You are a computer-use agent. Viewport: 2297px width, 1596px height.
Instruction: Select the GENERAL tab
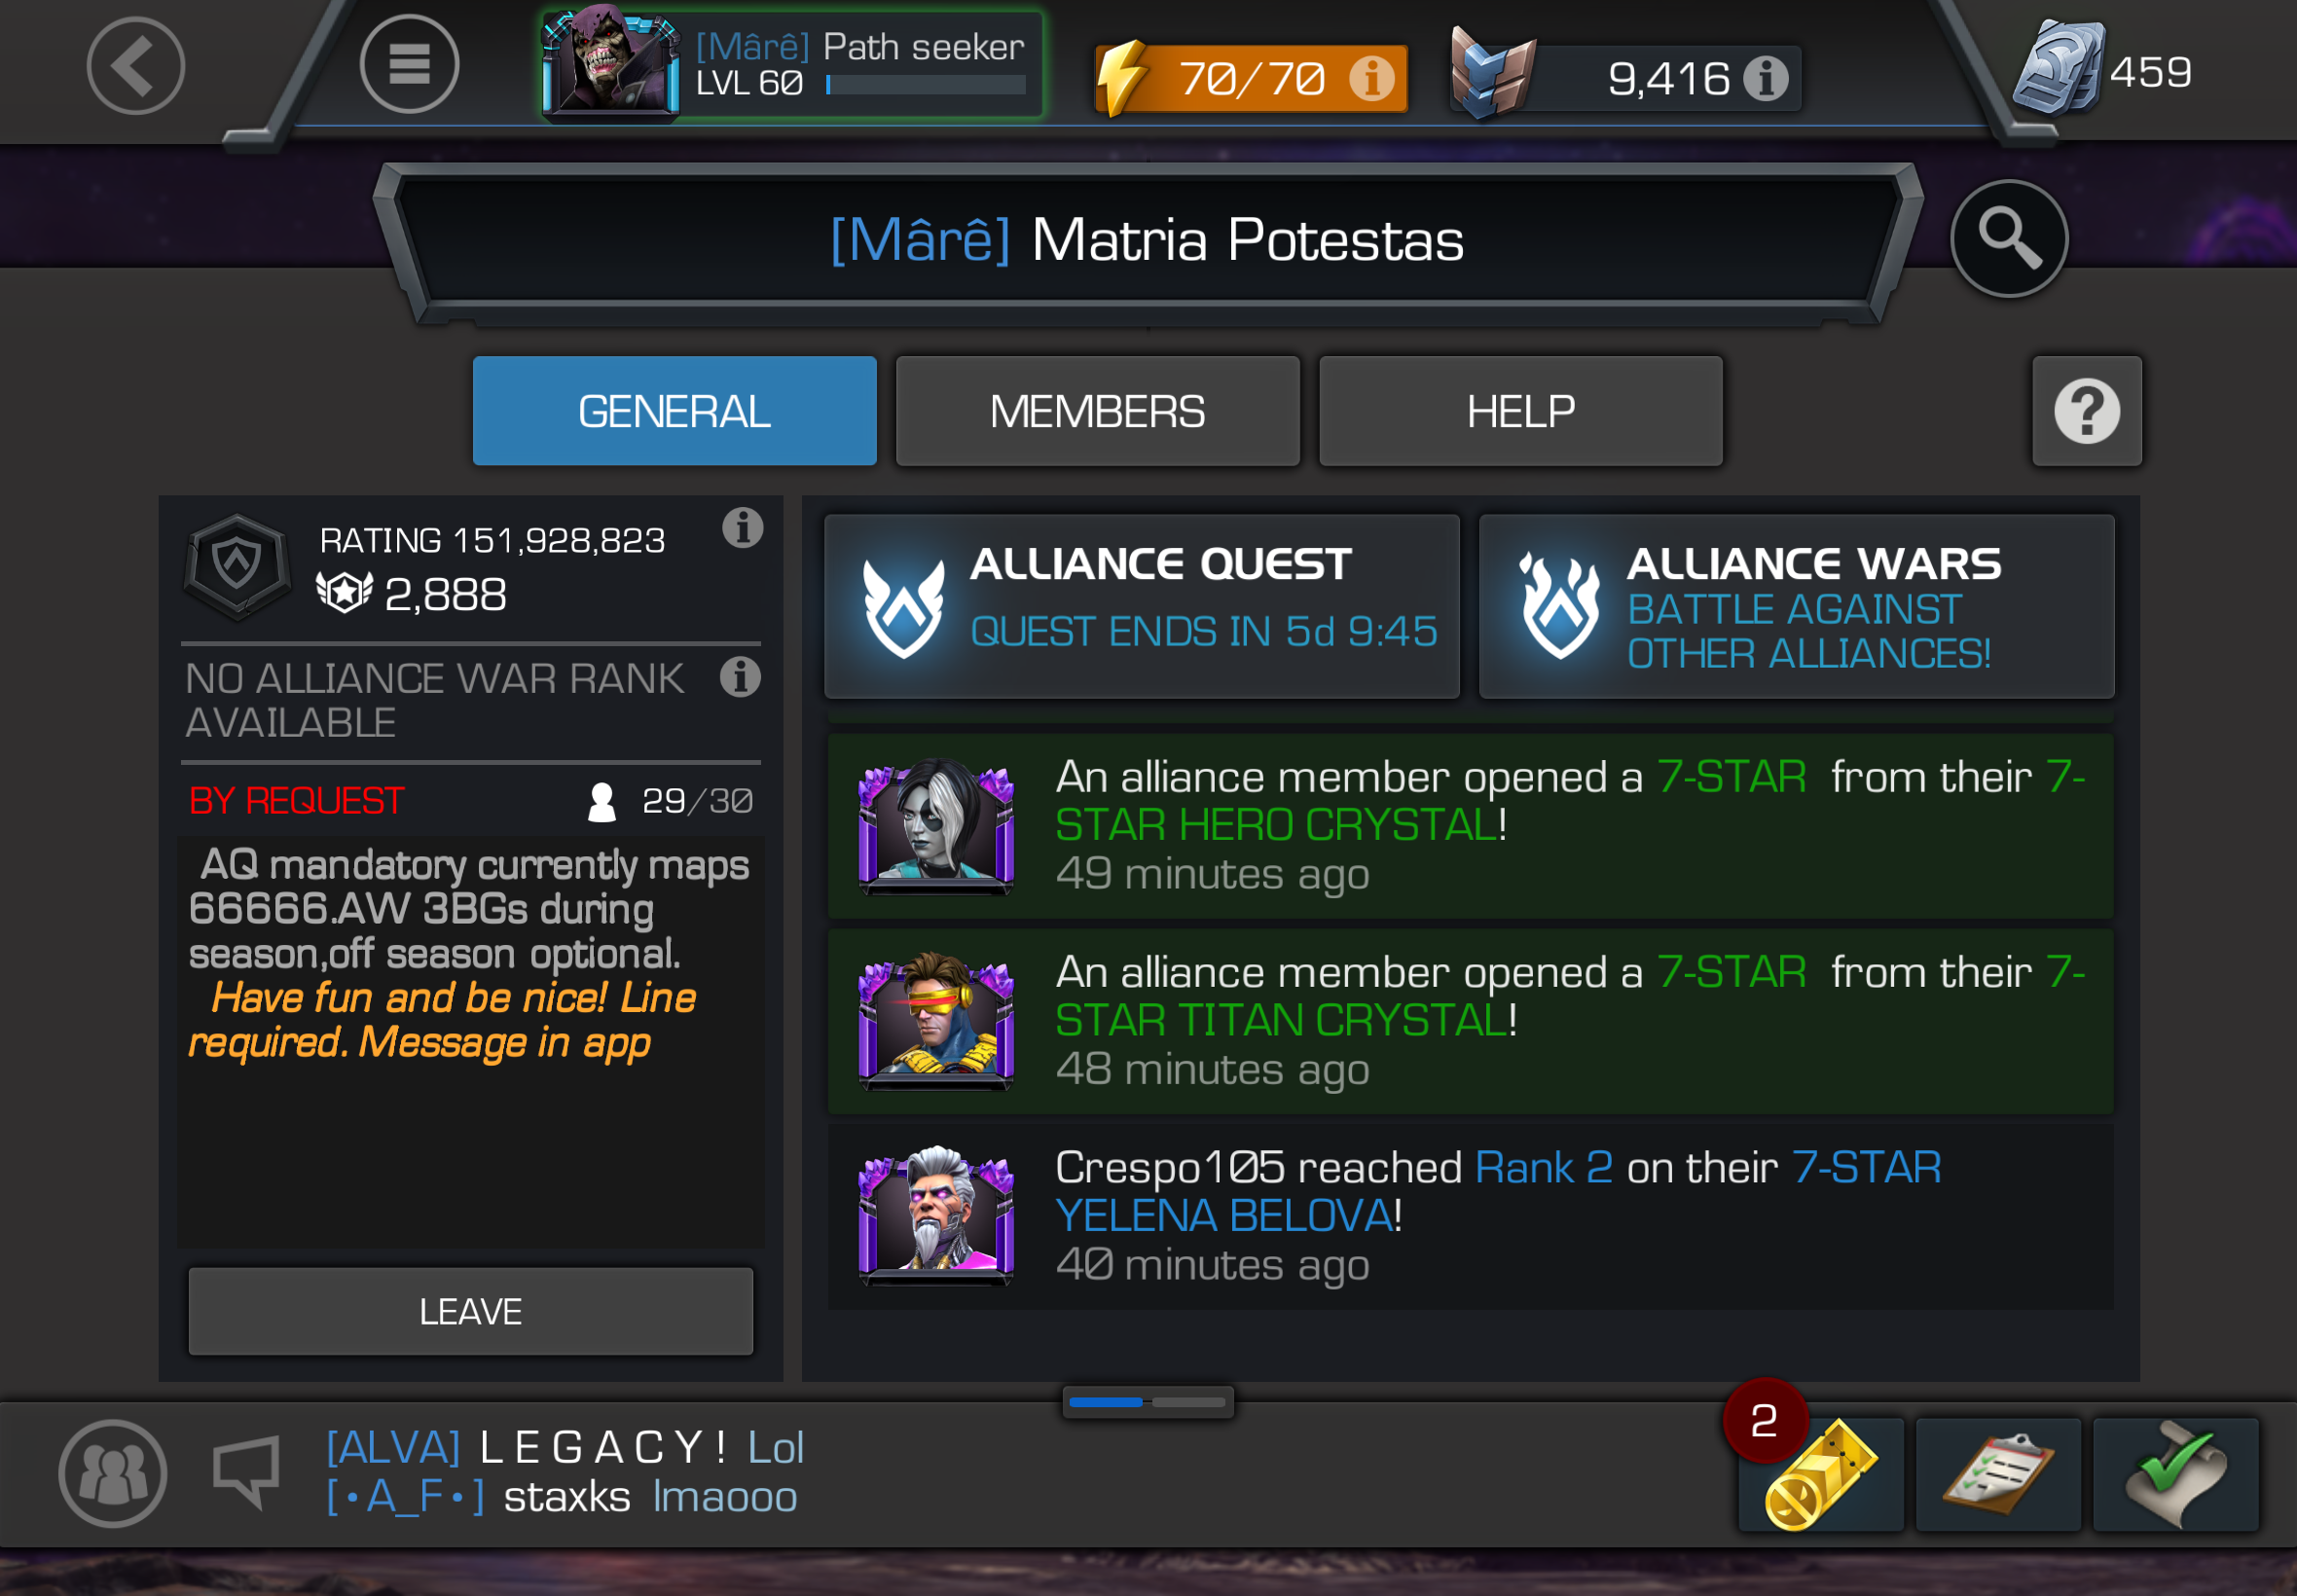click(675, 411)
